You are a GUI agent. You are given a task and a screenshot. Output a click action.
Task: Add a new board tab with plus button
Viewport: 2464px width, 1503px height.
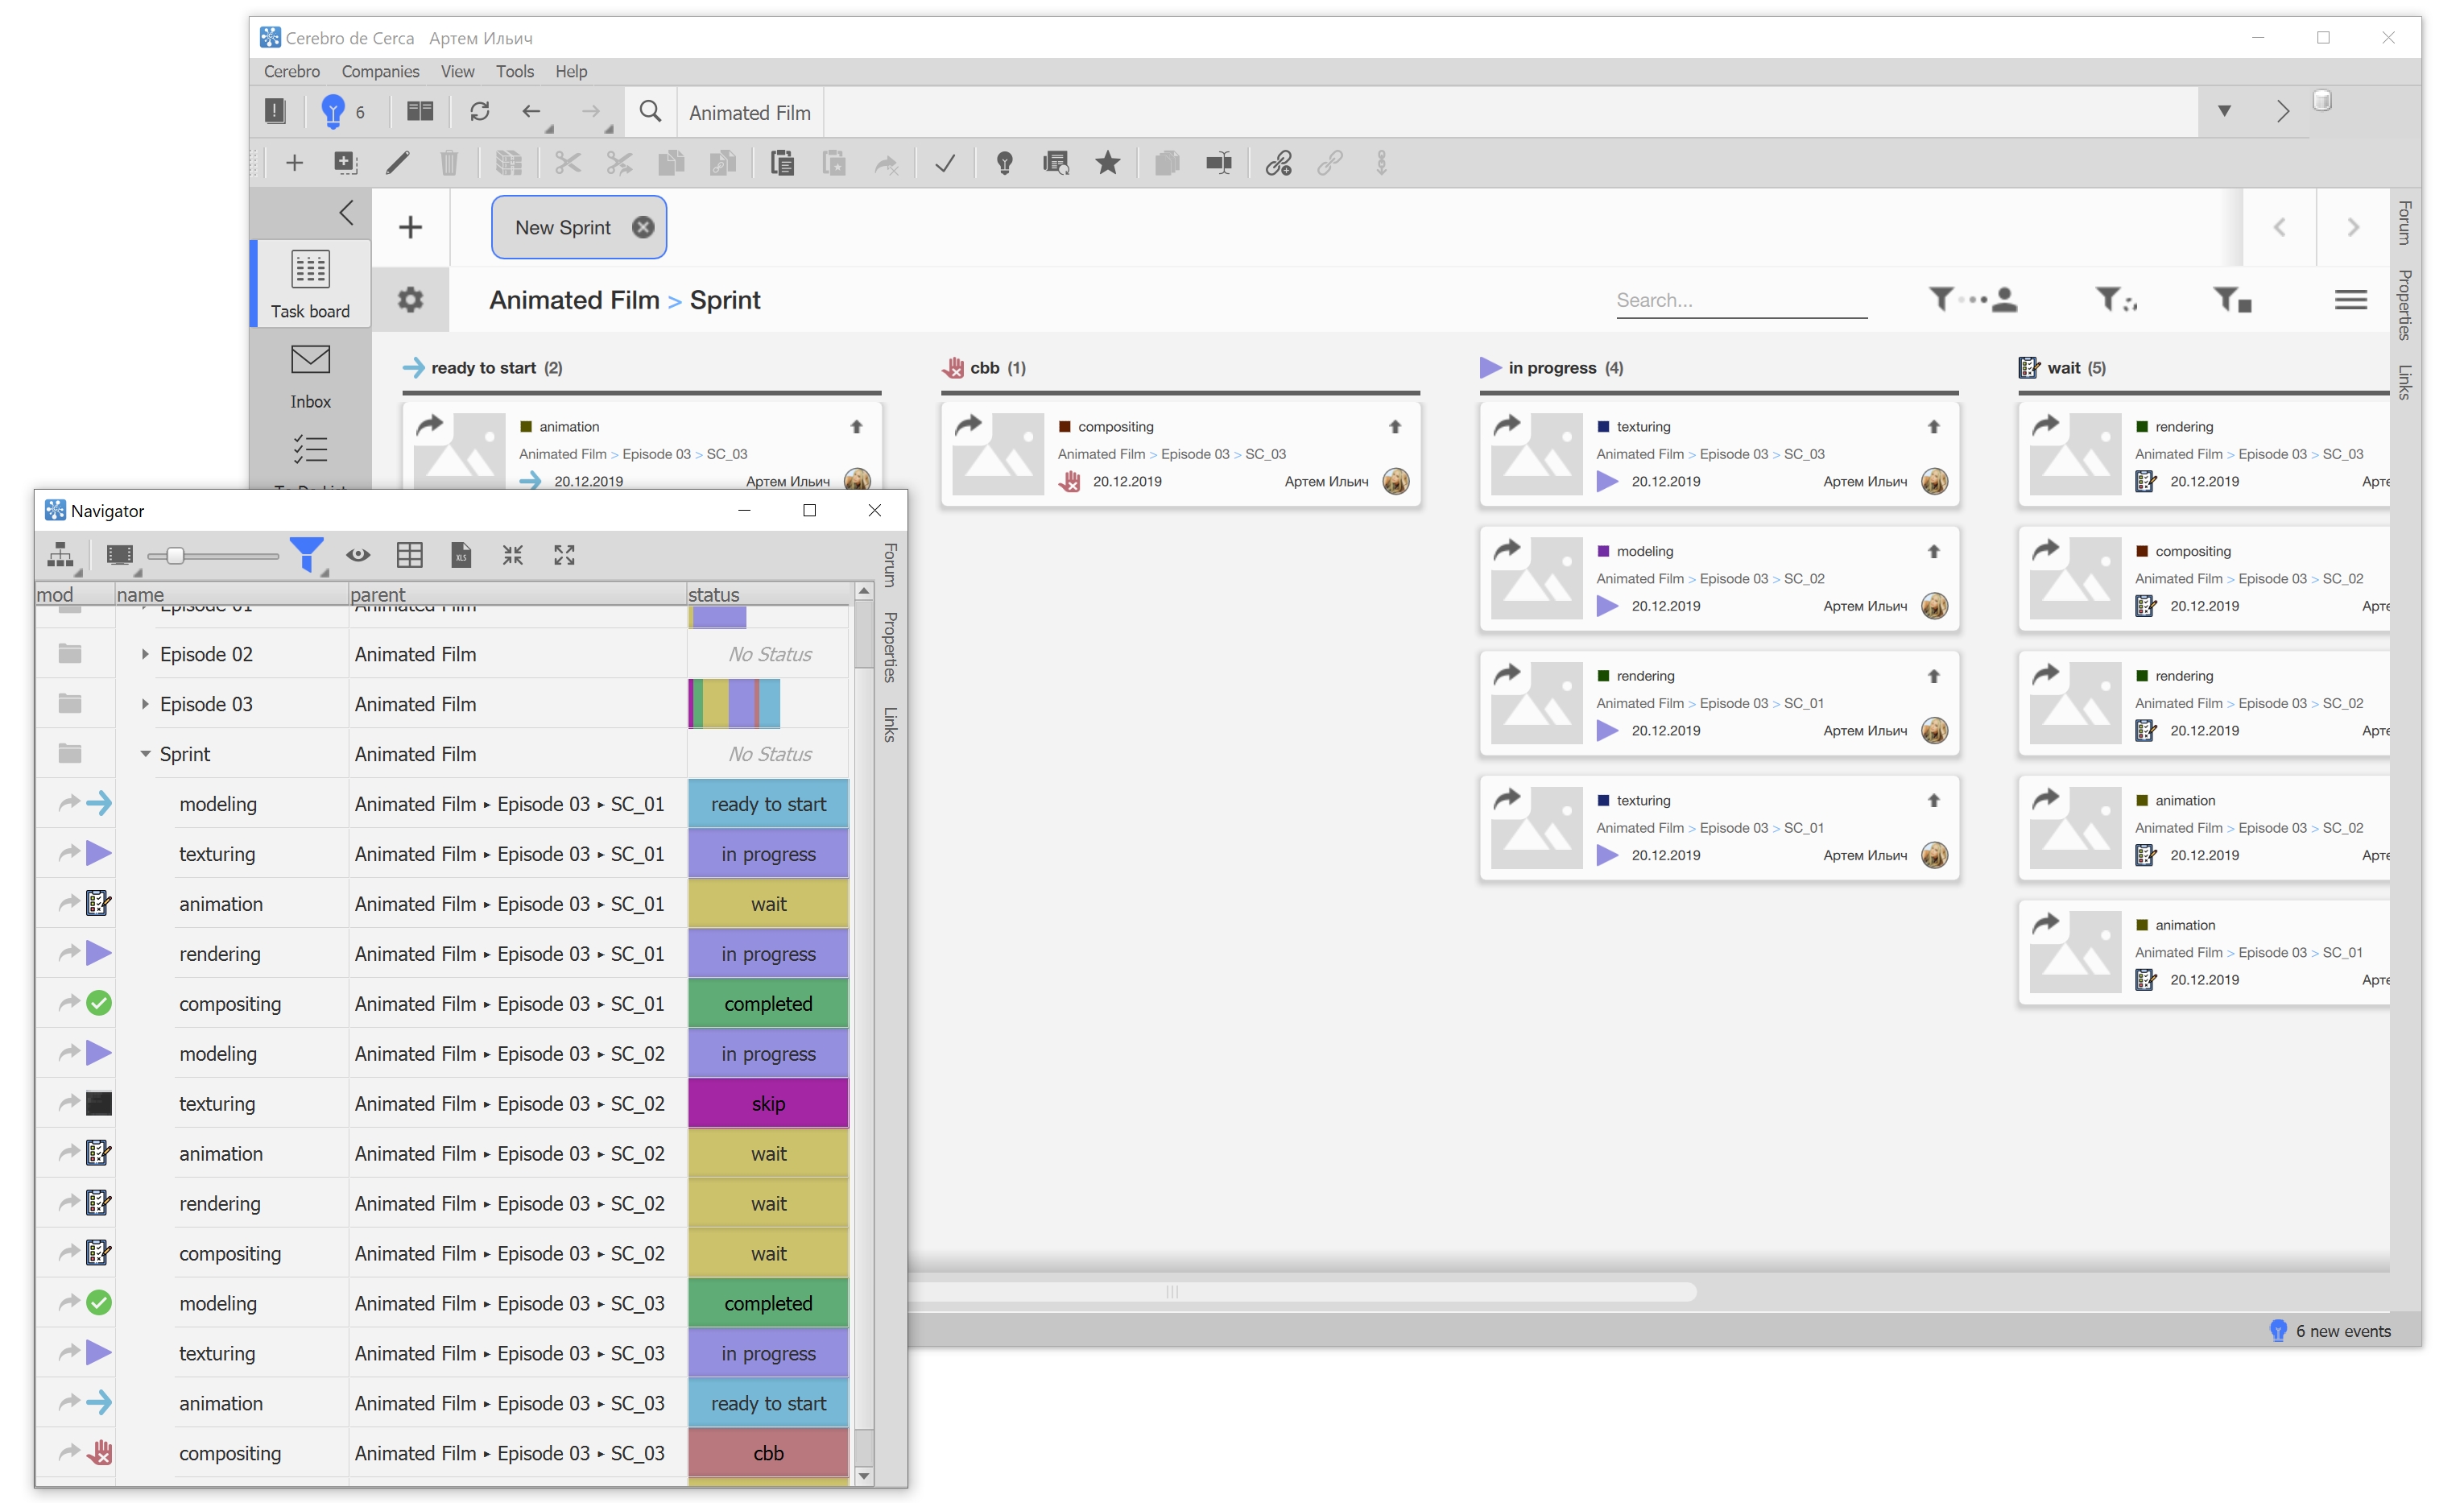click(410, 227)
